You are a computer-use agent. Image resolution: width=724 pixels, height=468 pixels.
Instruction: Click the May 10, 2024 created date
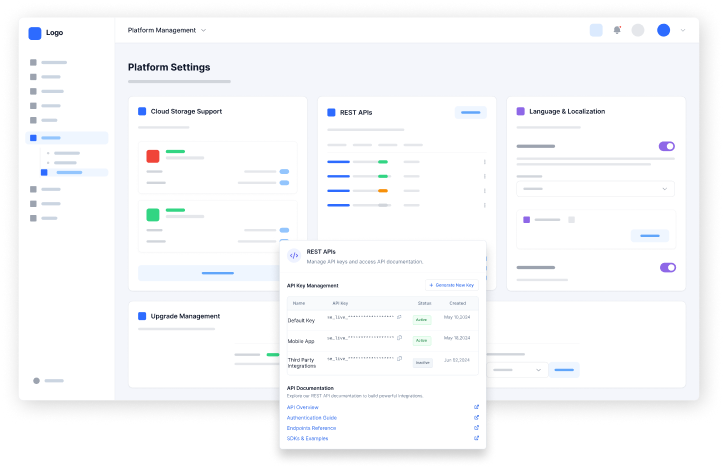tap(457, 317)
